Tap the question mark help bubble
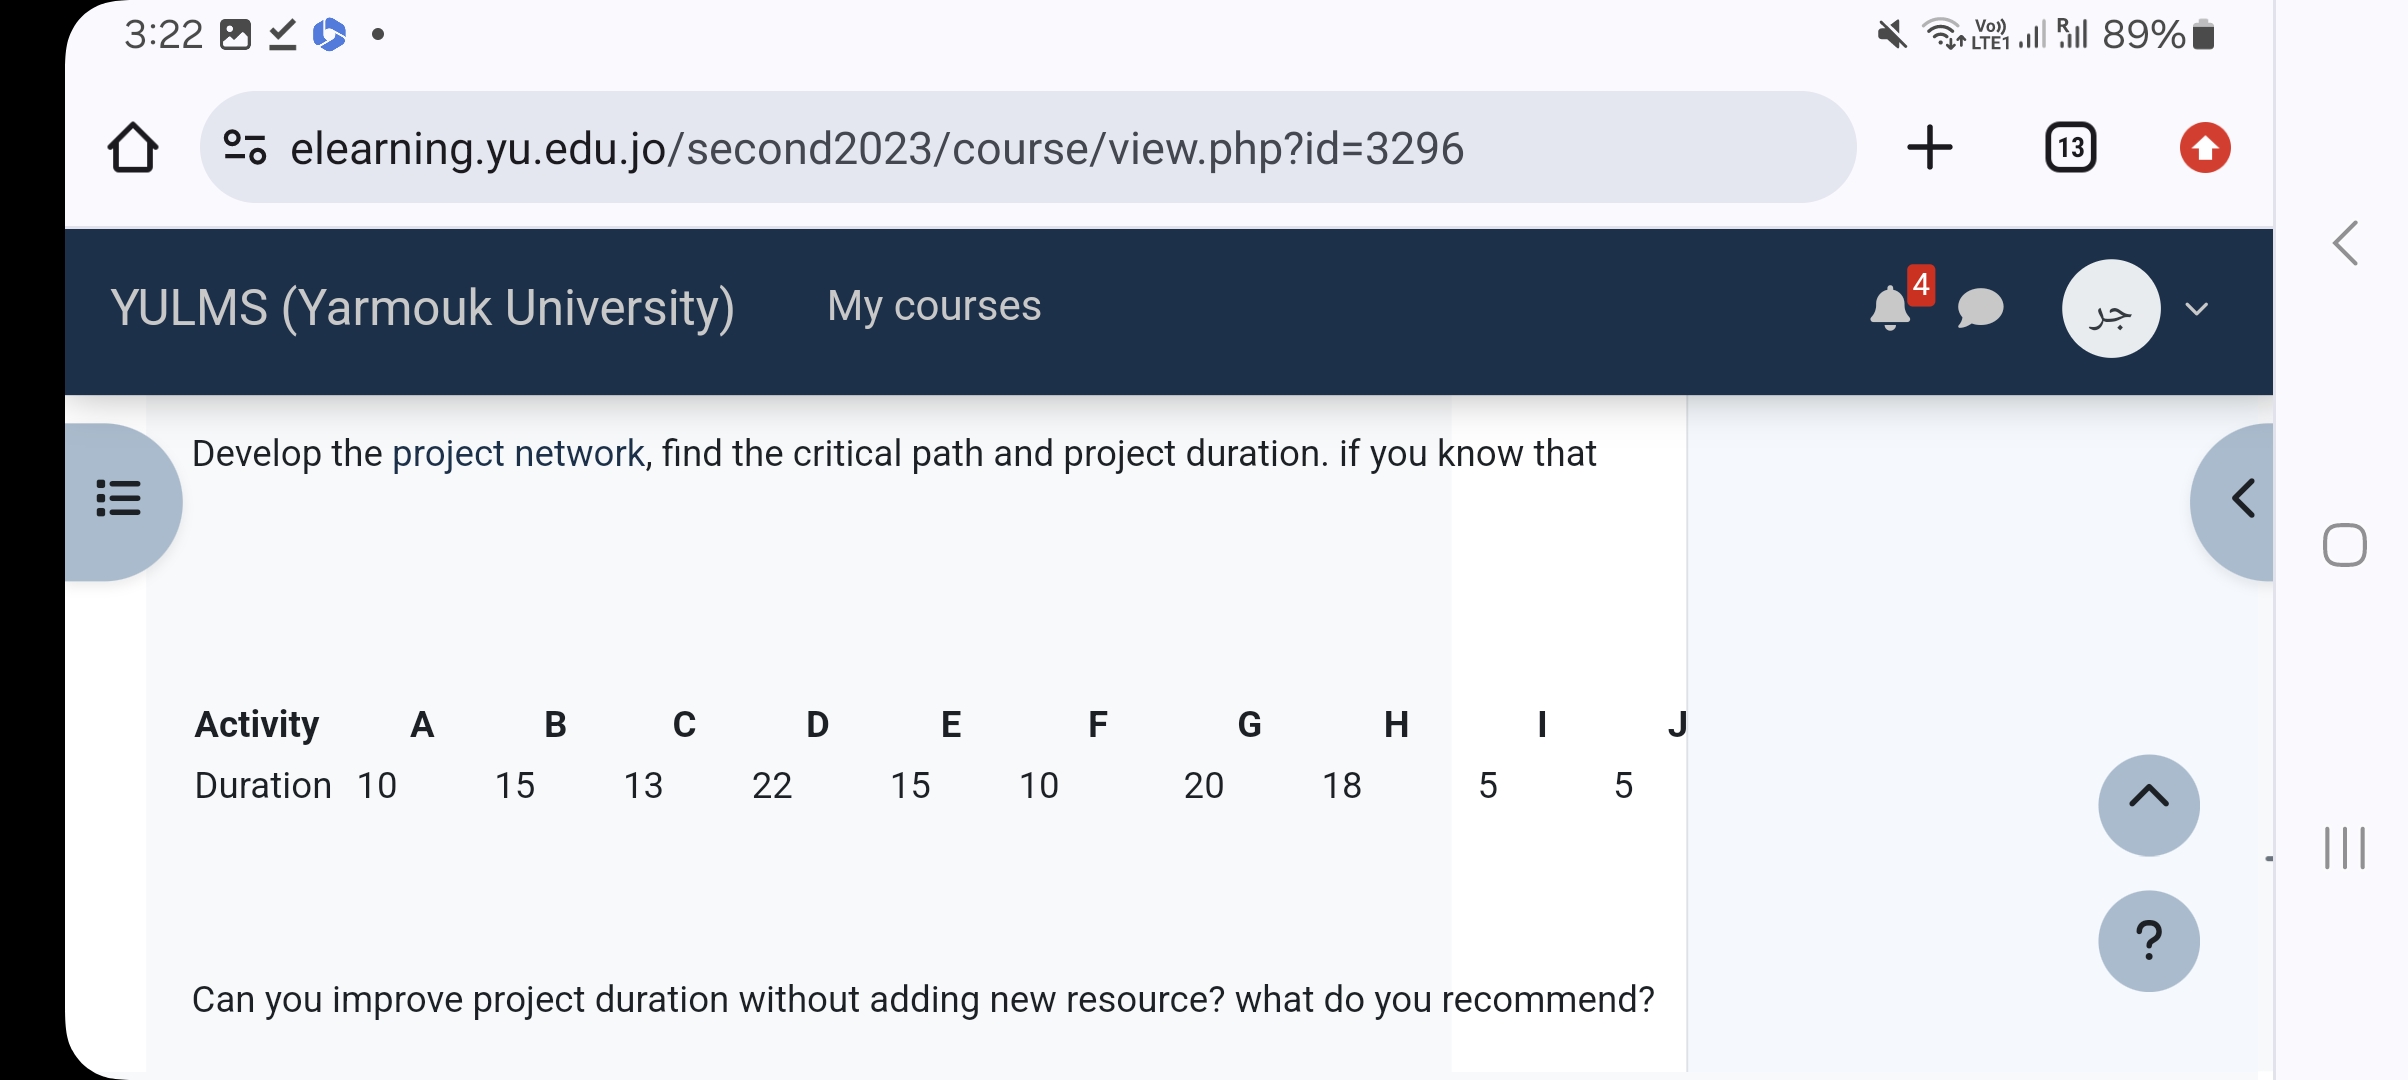 pyautogui.click(x=2148, y=938)
